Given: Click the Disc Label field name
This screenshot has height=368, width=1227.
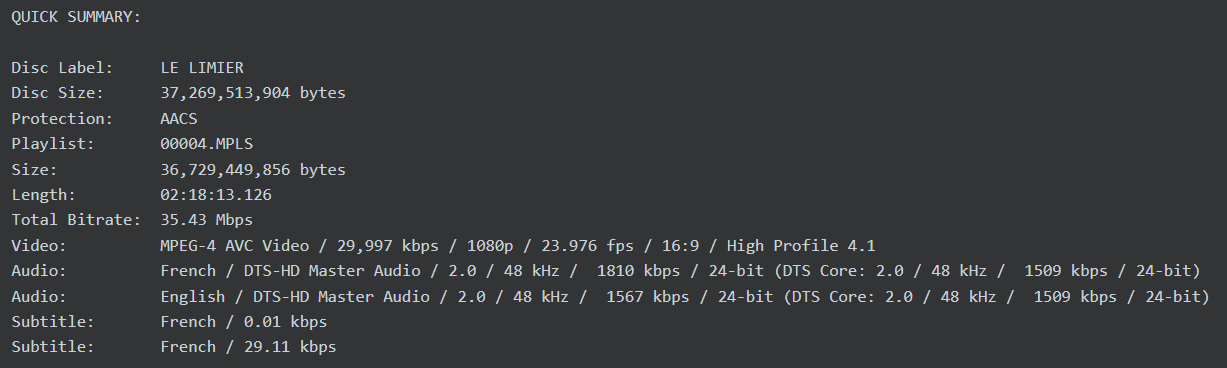Looking at the screenshot, I should pyautogui.click(x=61, y=68).
